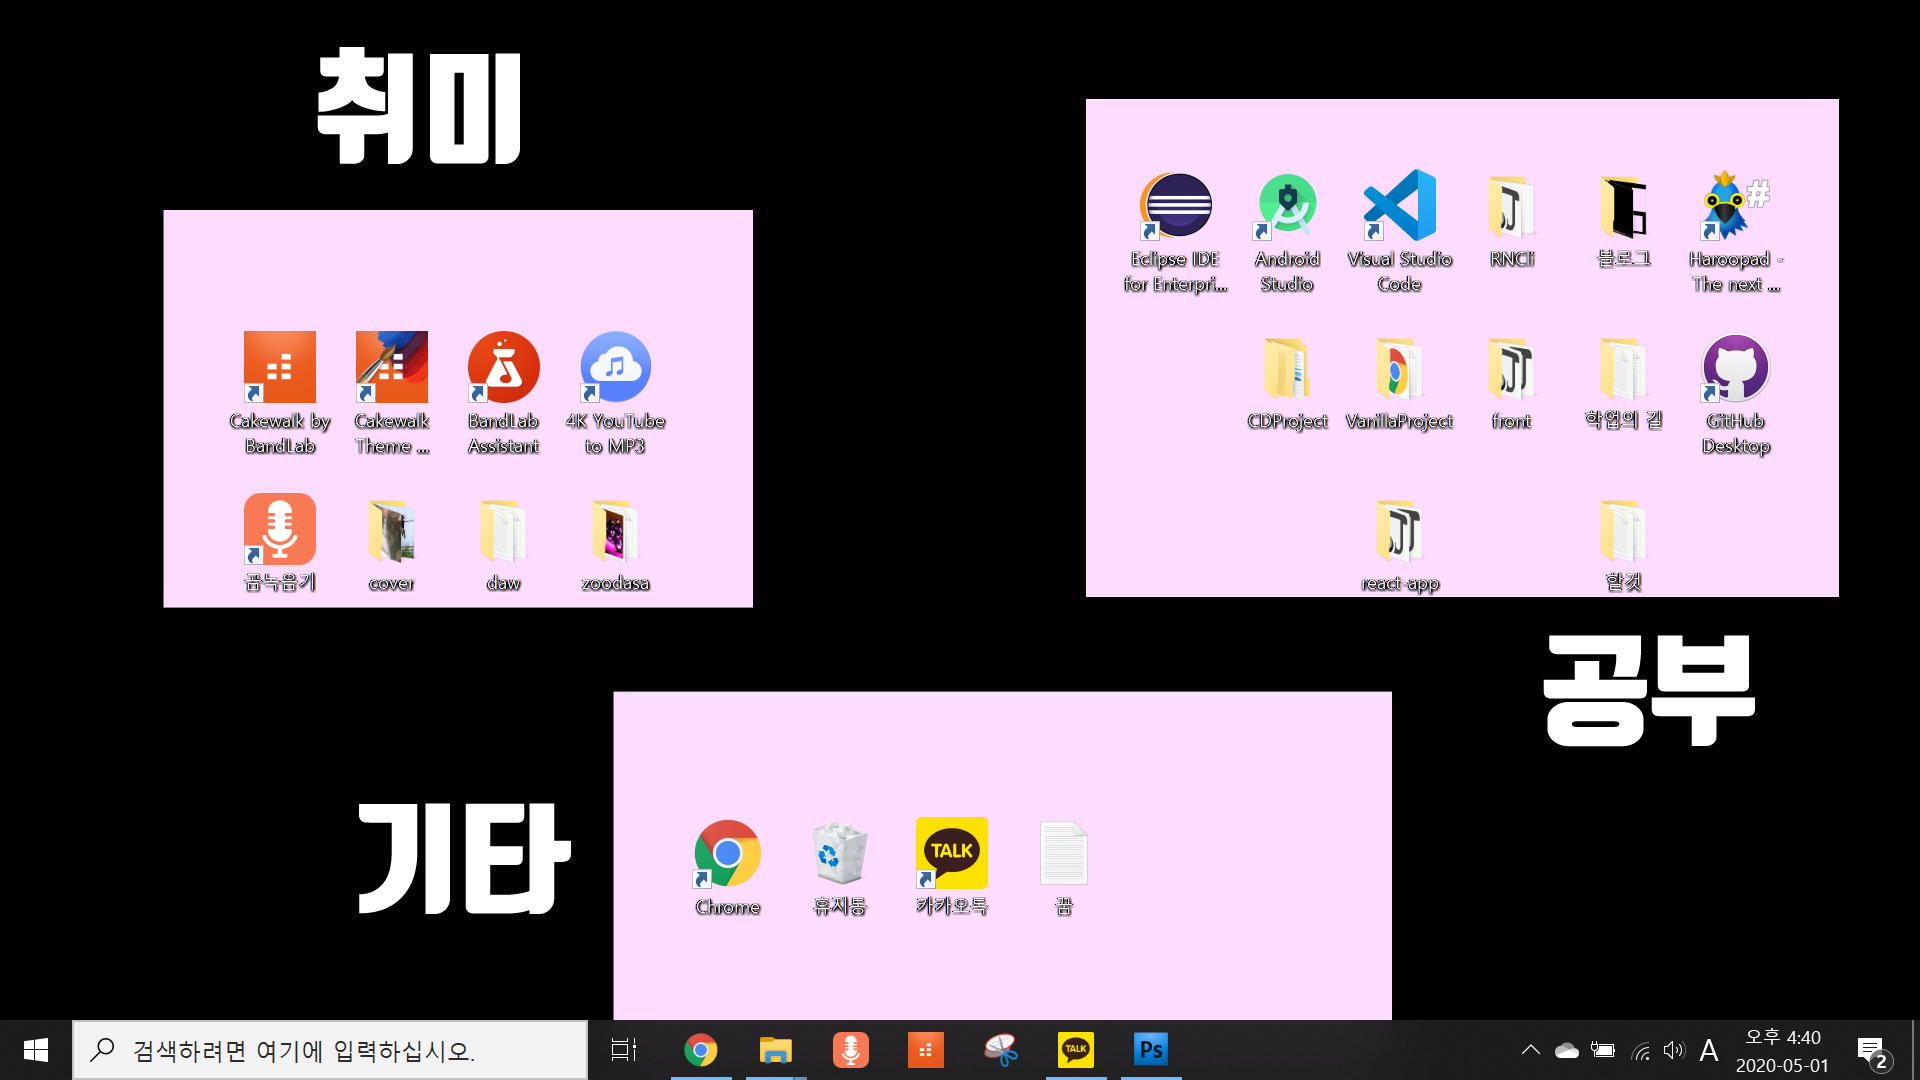The height and width of the screenshot is (1080, 1920).
Task: Expand hidden system tray icons chevron
Action: coord(1530,1050)
